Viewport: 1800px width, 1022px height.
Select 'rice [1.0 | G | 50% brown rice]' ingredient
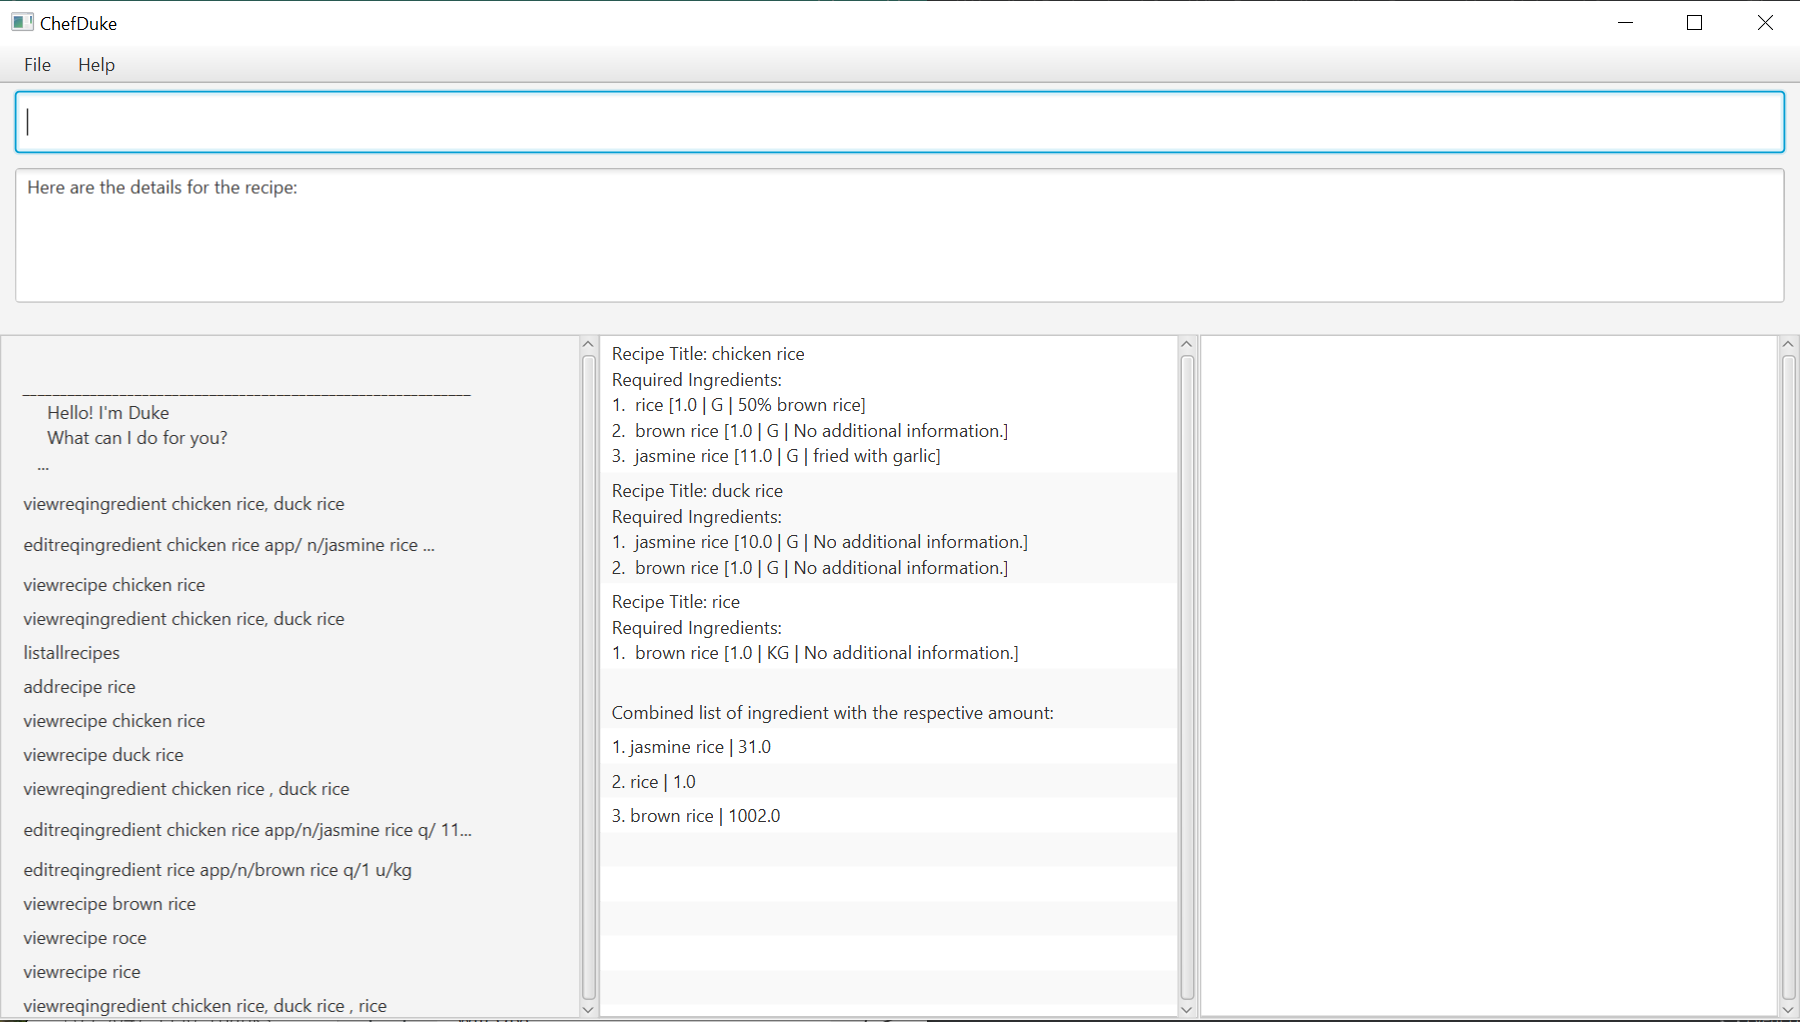pos(750,405)
